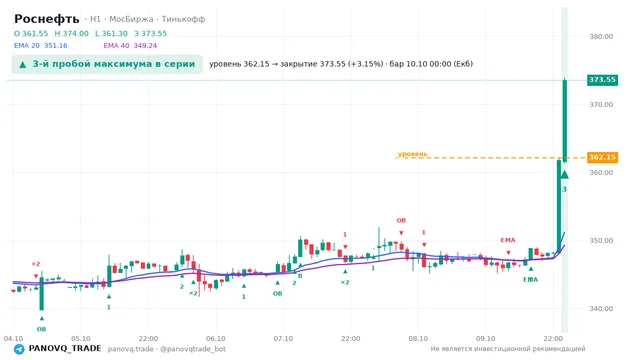The width and height of the screenshot is (640, 360).
Task: Click the blue 'EMA 20 351.16' legend
Action: coord(41,46)
